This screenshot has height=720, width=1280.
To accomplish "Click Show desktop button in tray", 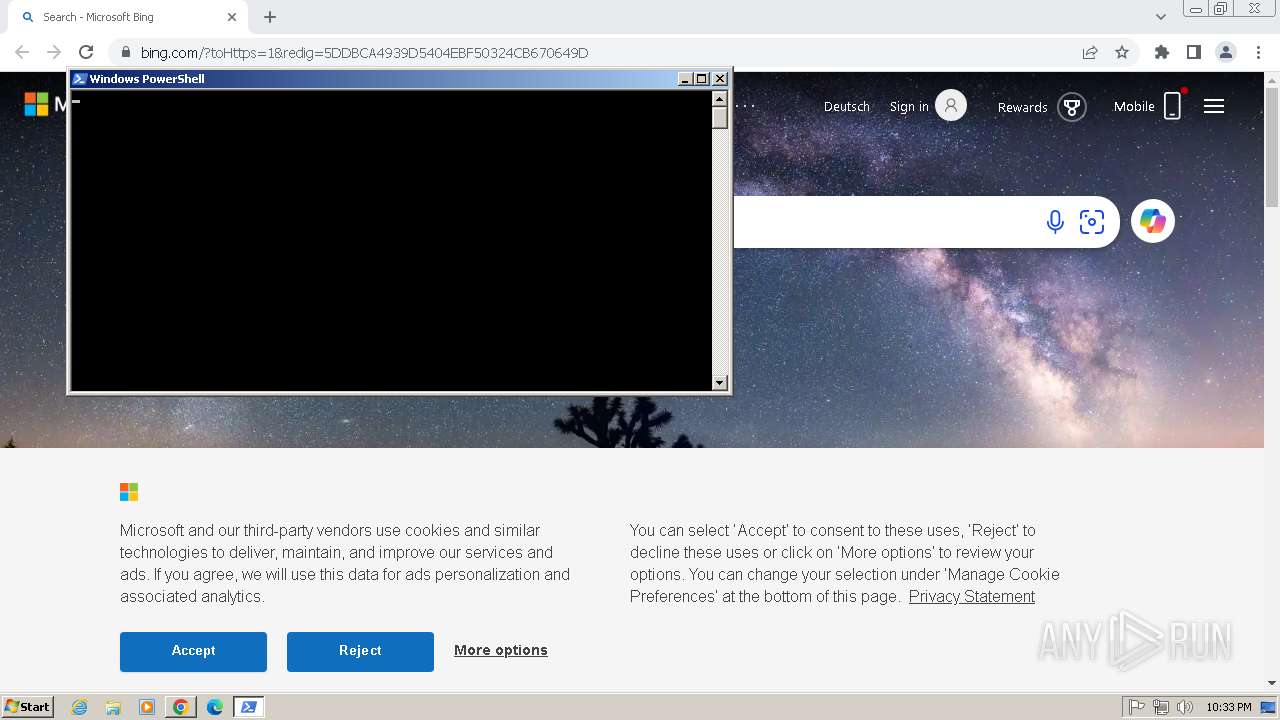I will [x=1269, y=707].
